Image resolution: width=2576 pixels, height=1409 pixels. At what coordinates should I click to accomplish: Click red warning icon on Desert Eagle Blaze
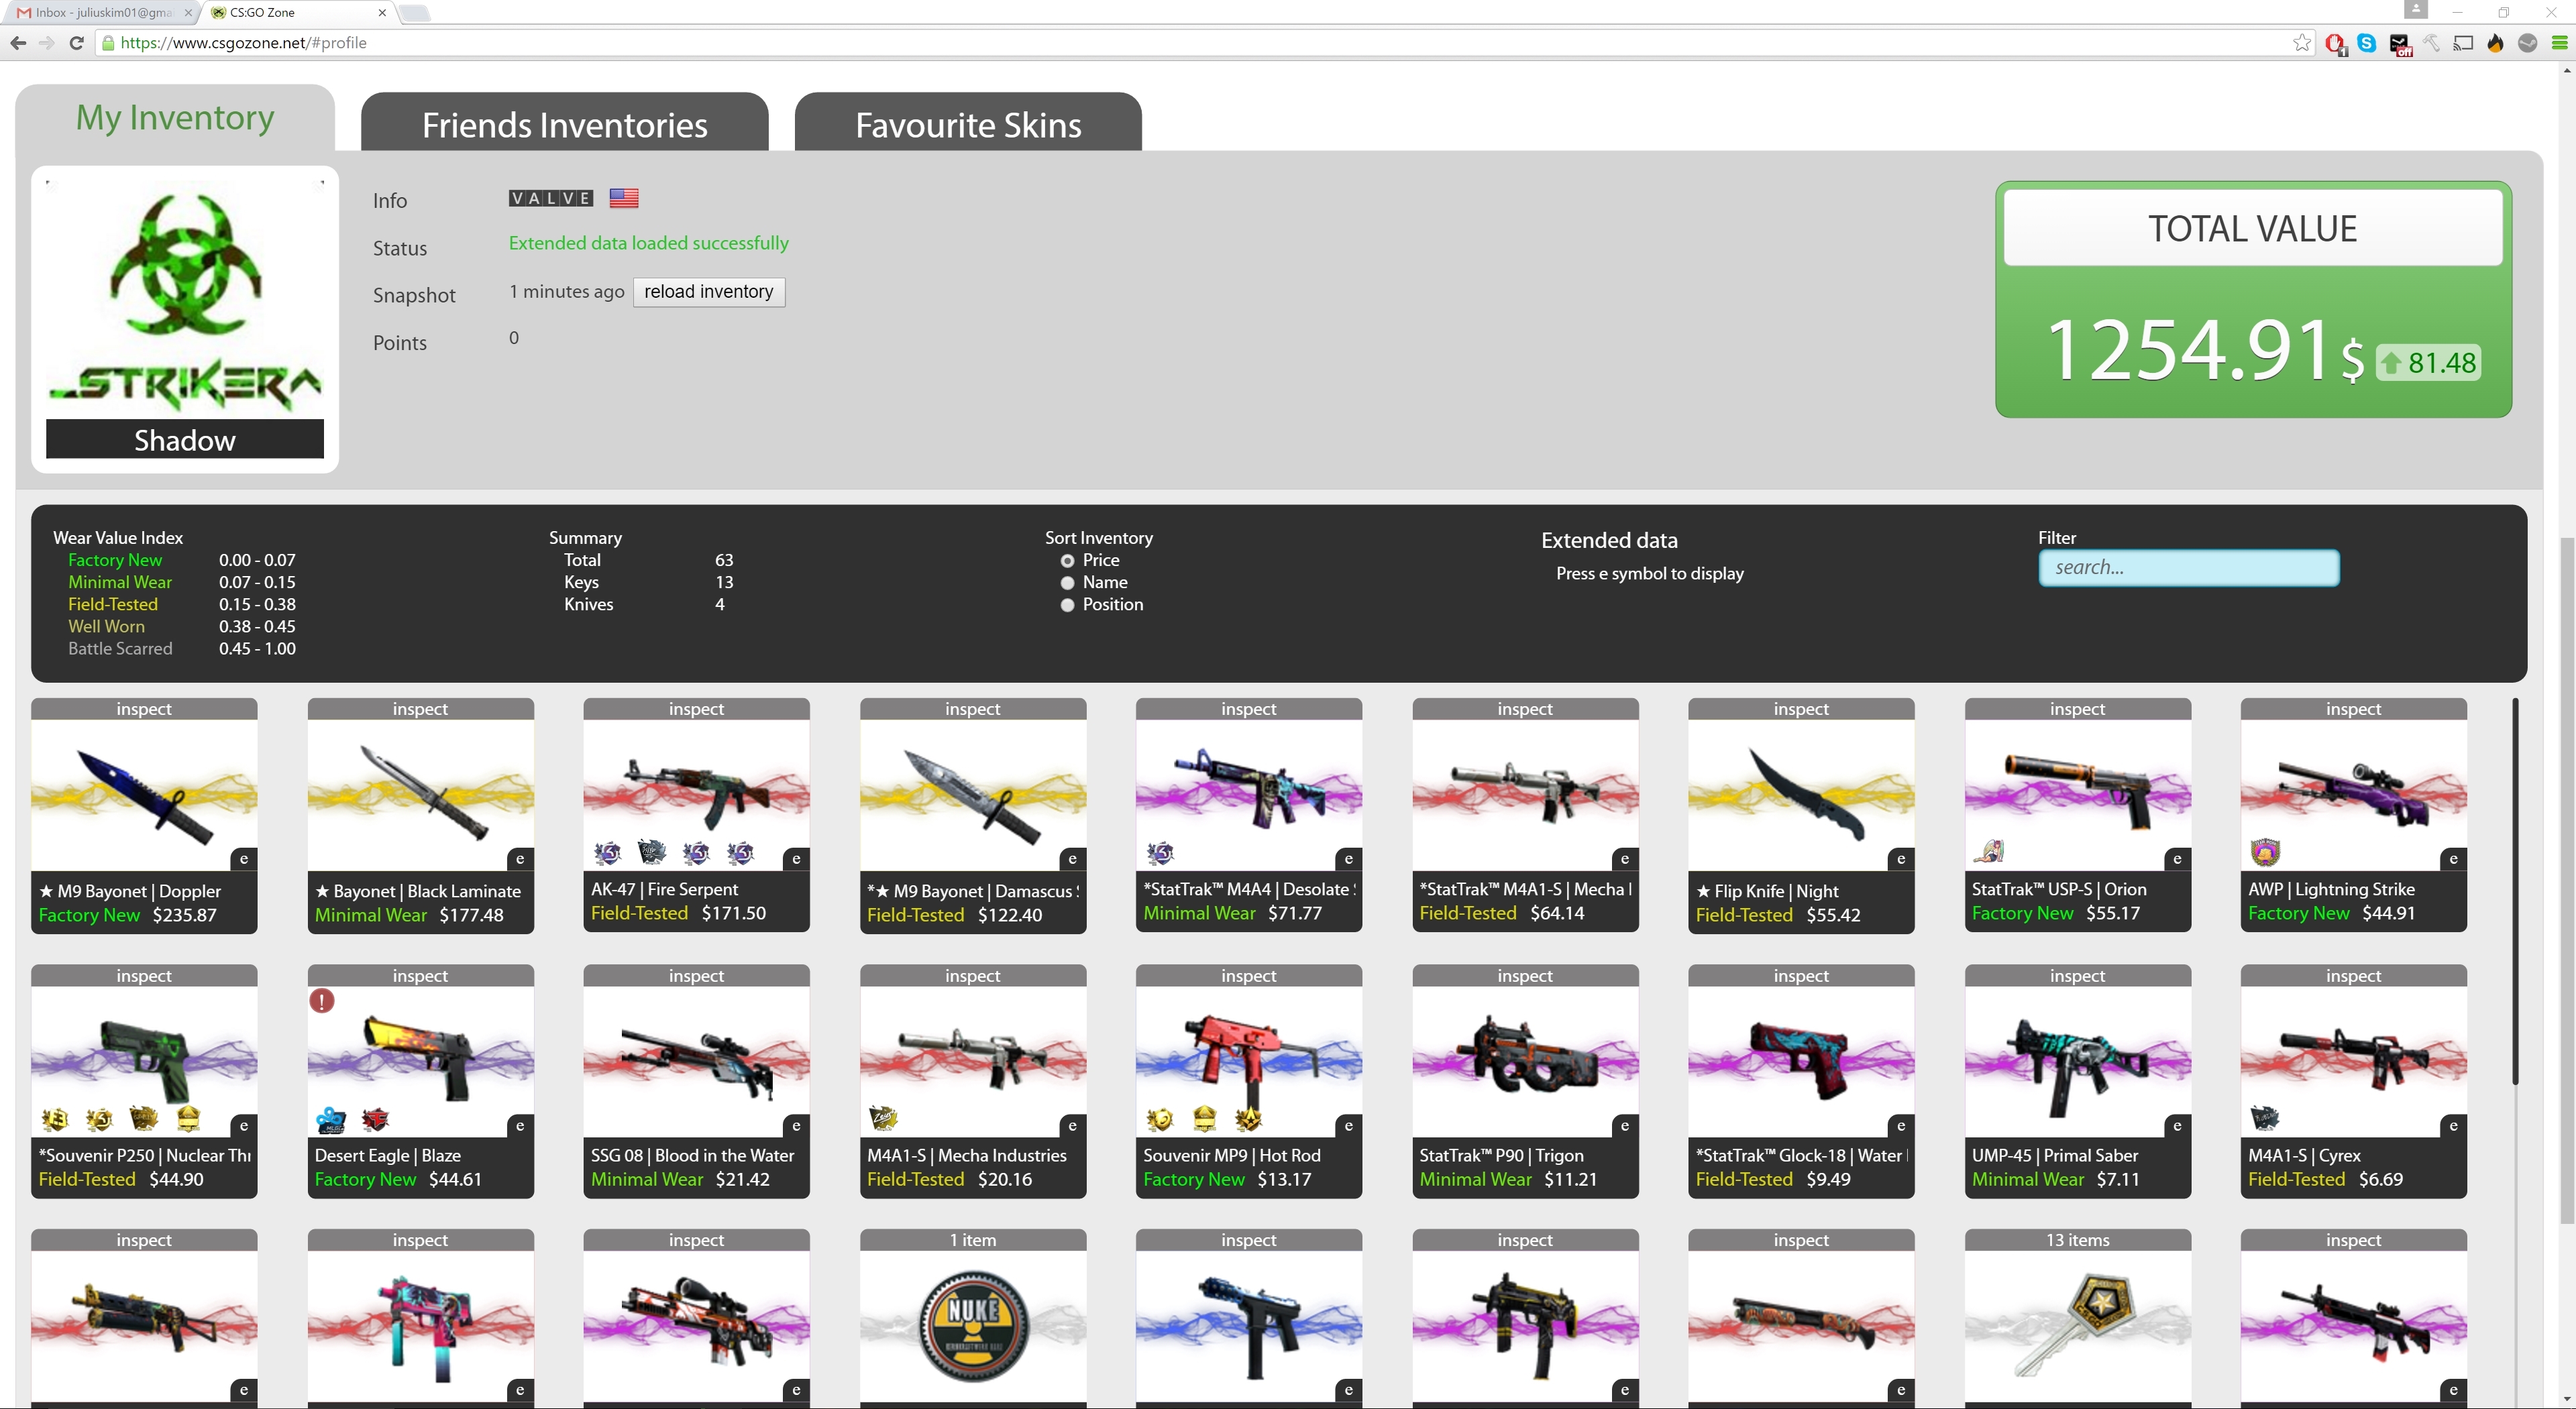321,1000
